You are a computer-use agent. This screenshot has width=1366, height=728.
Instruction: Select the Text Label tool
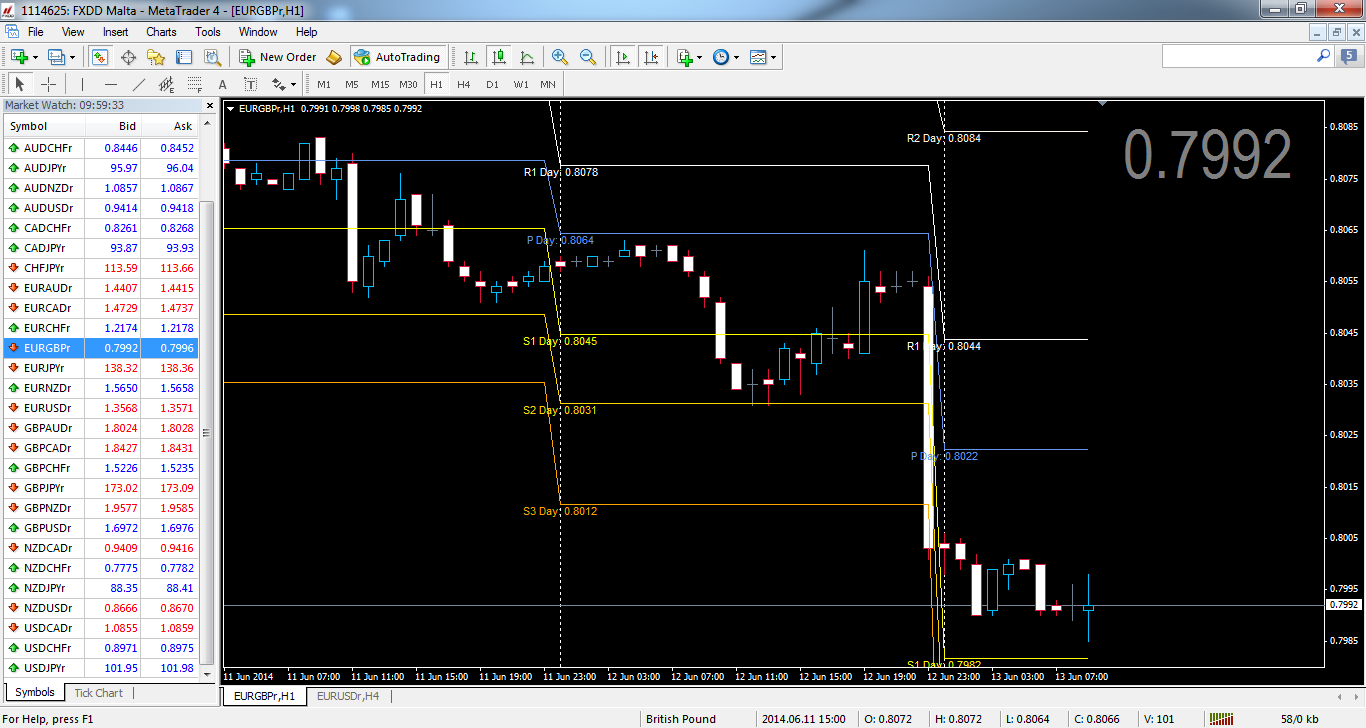[x=250, y=84]
